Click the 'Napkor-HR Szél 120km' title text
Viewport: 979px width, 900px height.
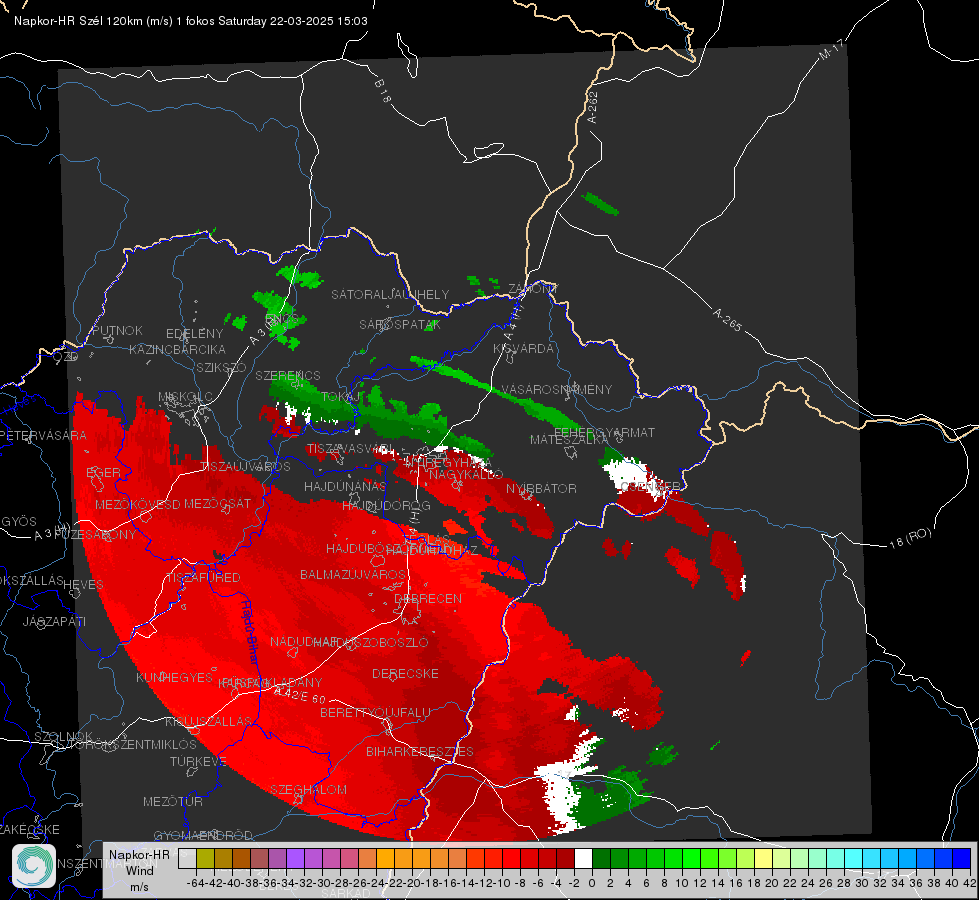[x=79, y=21]
